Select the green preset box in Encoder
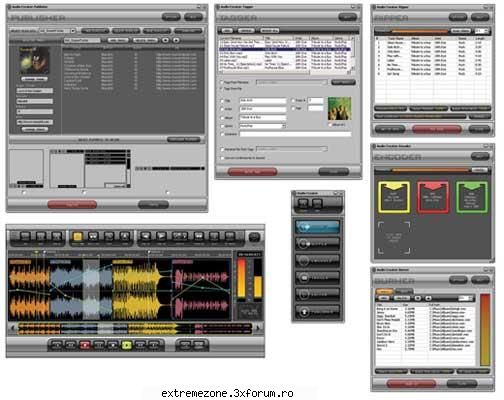The height and width of the screenshot is (400, 504). pos(472,197)
